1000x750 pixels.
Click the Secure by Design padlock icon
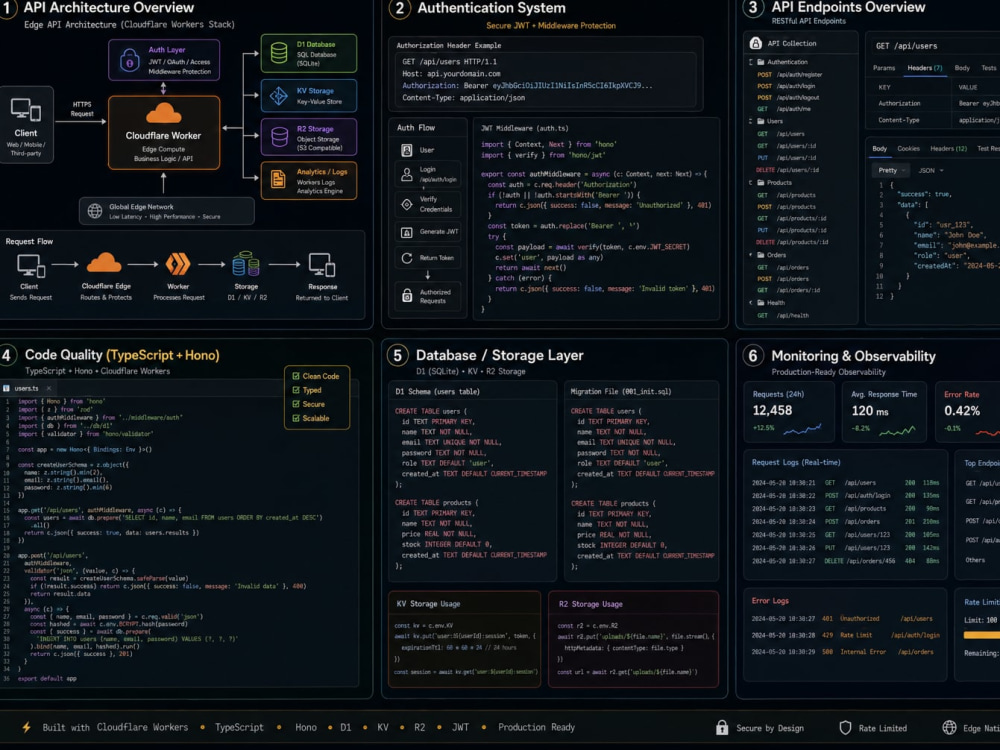point(722,728)
